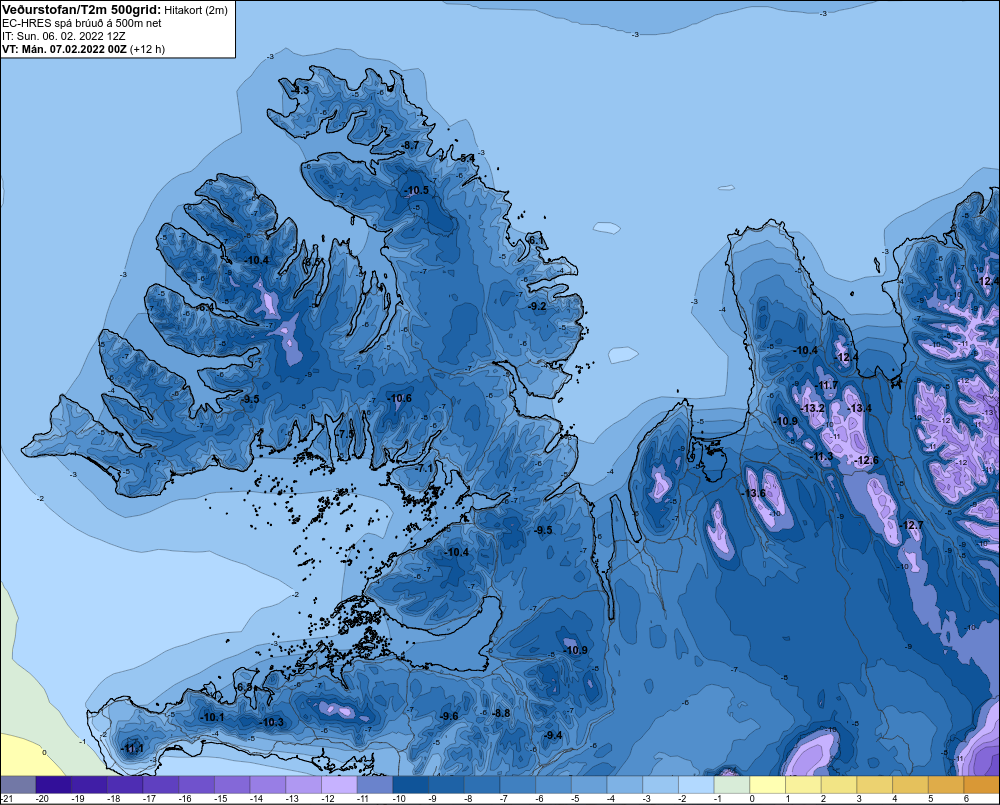This screenshot has height=805, width=1000.
Task: Click the -13.6 temperature label on the map
Action: coord(753,493)
